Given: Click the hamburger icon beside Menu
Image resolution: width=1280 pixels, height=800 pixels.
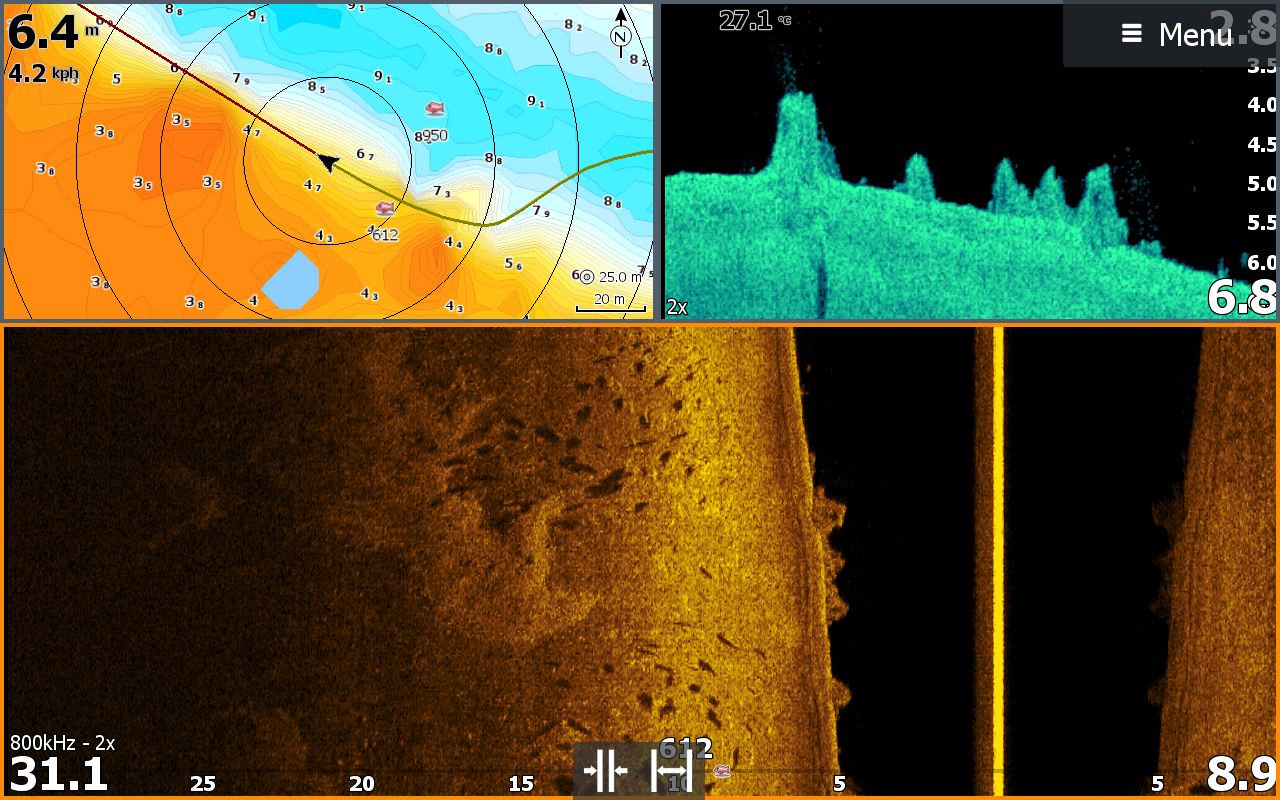Looking at the screenshot, I should 1131,34.
